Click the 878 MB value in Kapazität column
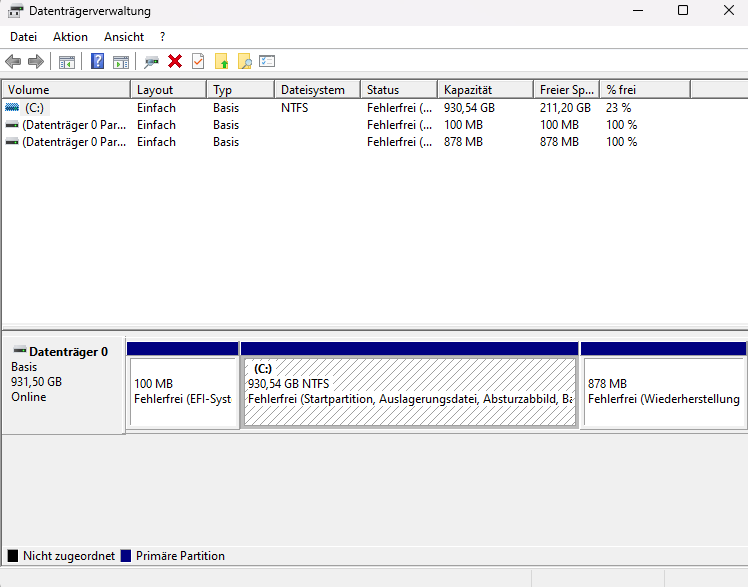 coord(463,142)
